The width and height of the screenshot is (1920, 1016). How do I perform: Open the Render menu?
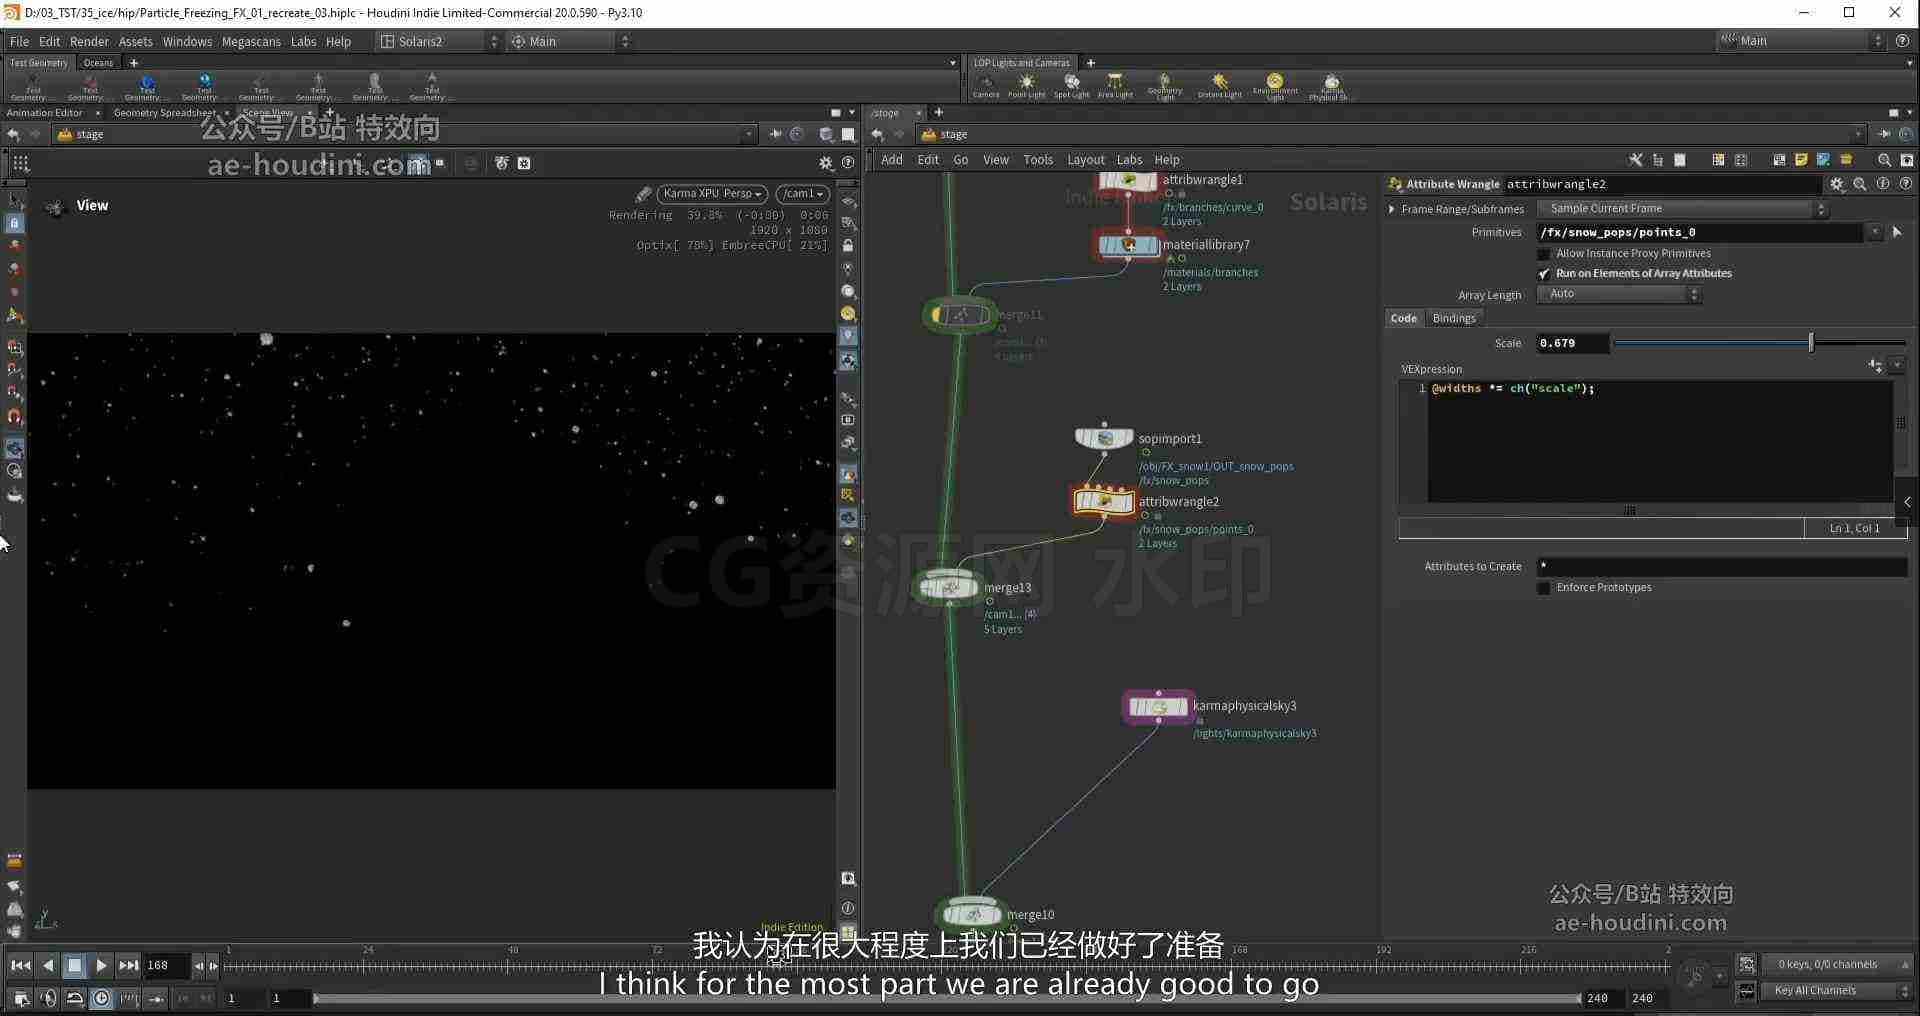pos(89,41)
